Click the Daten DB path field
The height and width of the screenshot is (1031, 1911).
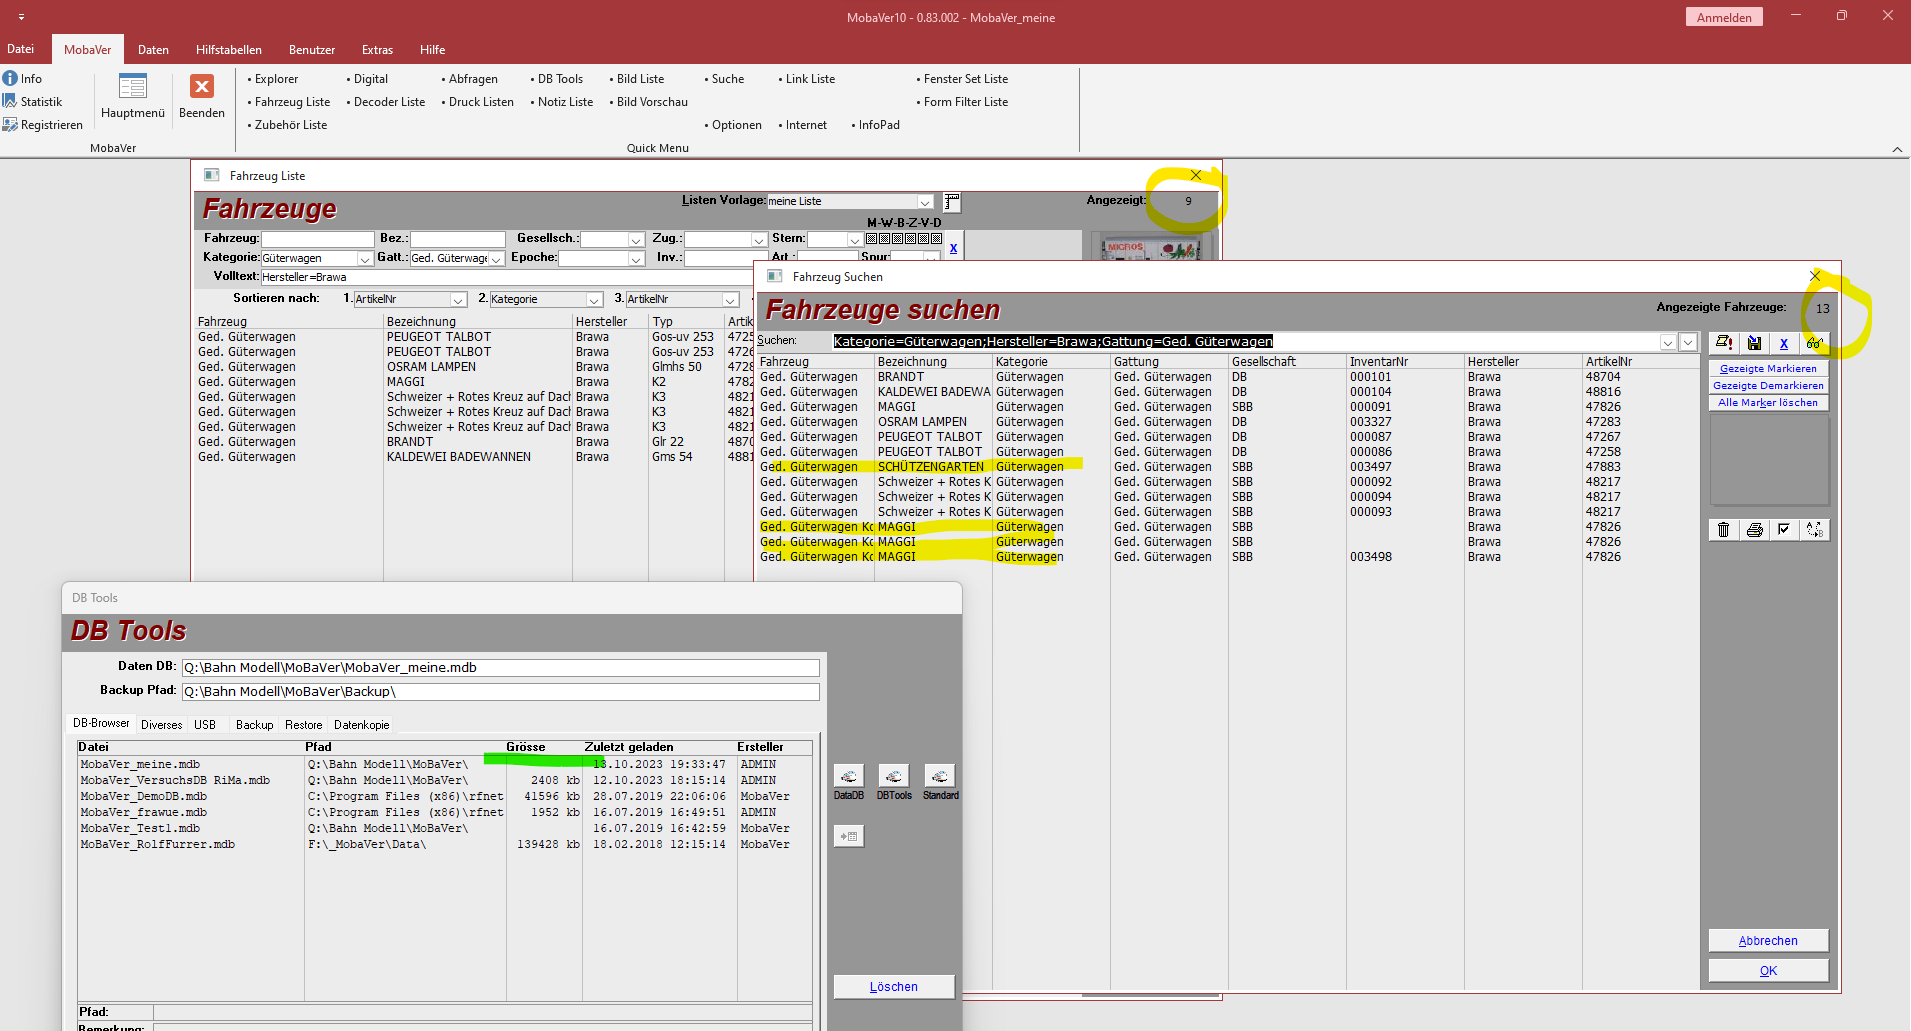[x=500, y=668]
